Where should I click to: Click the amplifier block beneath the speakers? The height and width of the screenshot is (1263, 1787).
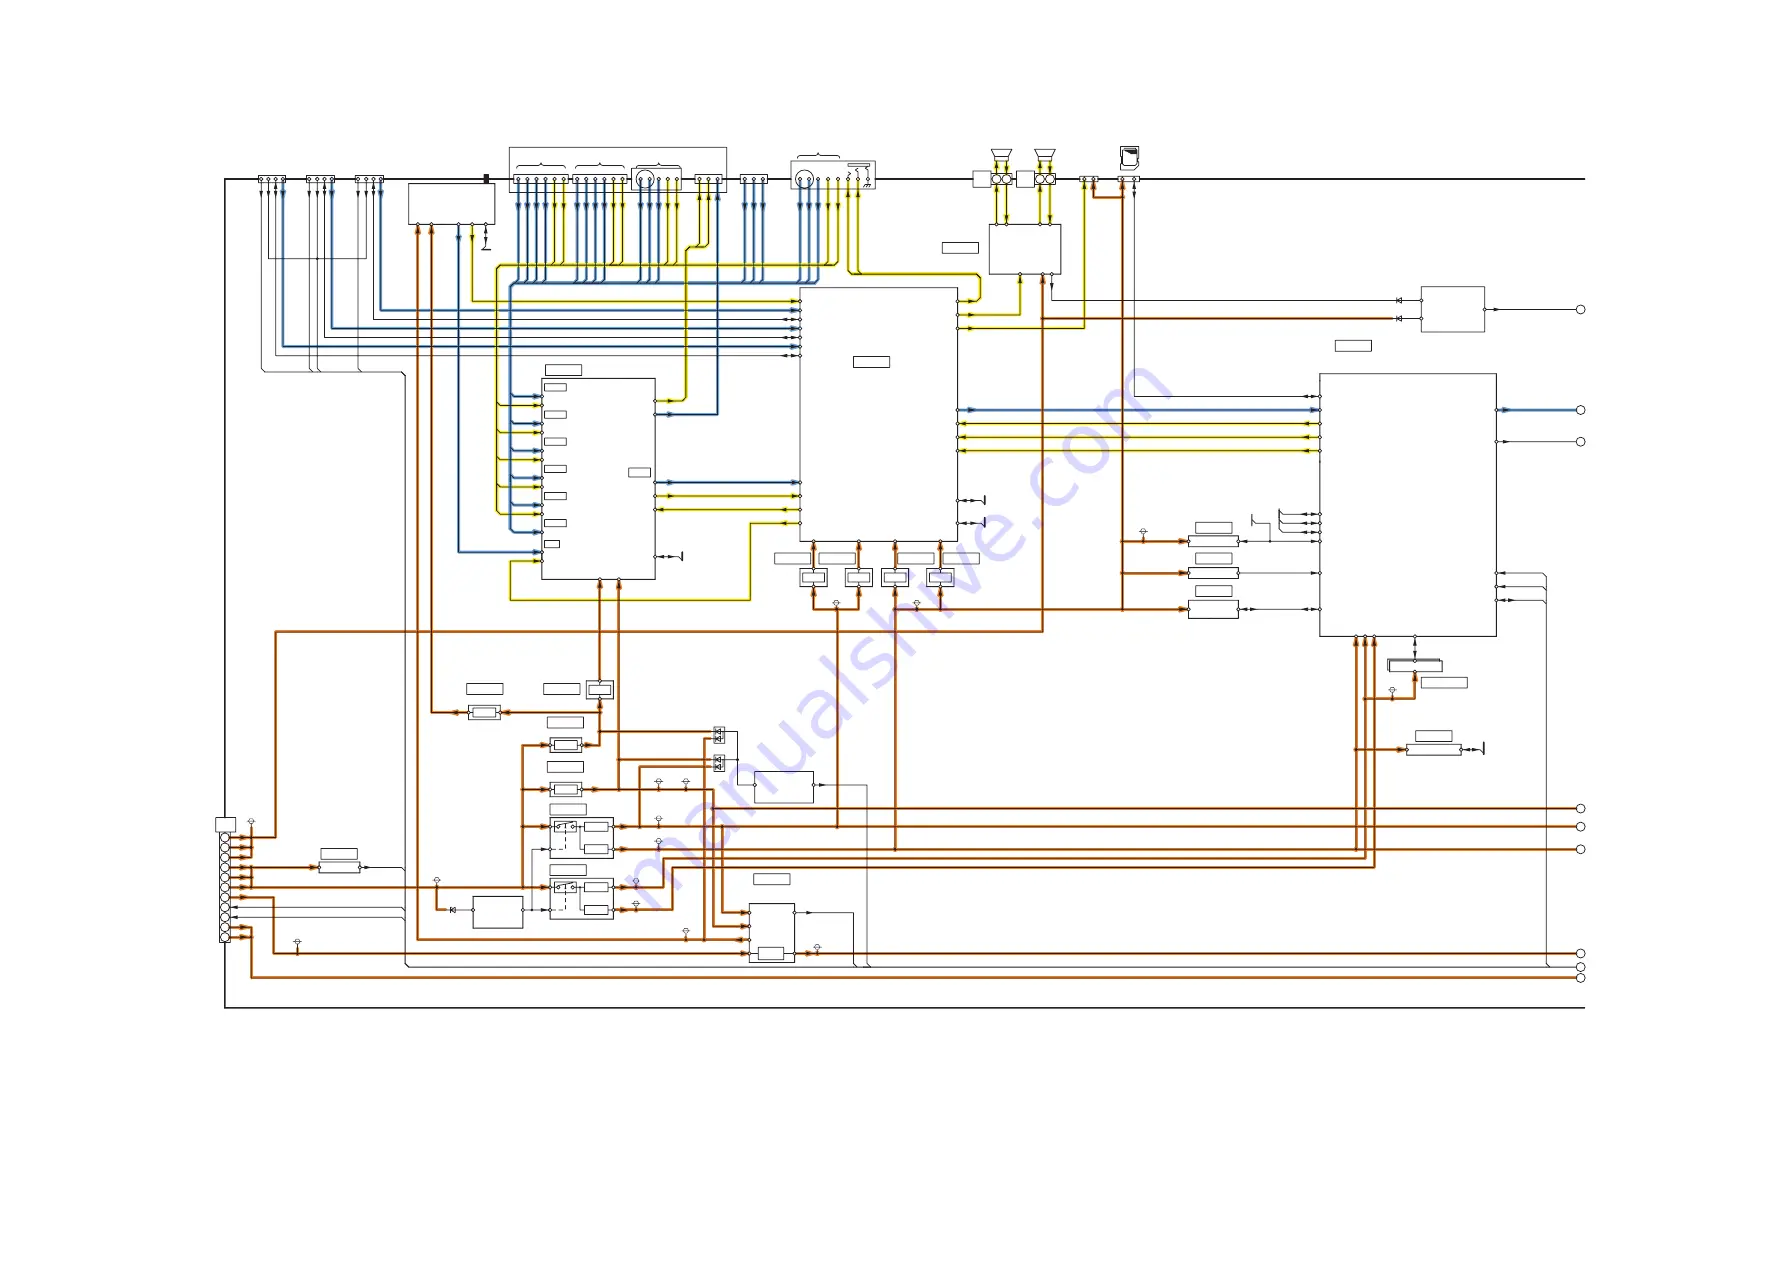point(1024,249)
